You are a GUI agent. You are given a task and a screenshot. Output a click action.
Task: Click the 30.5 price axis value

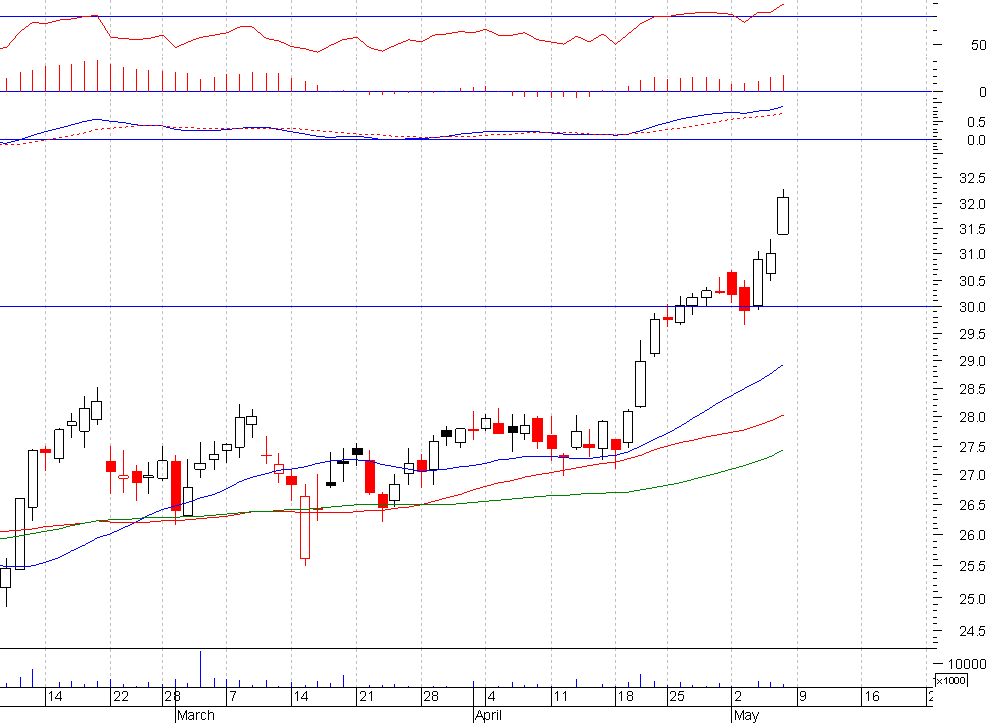coord(972,281)
